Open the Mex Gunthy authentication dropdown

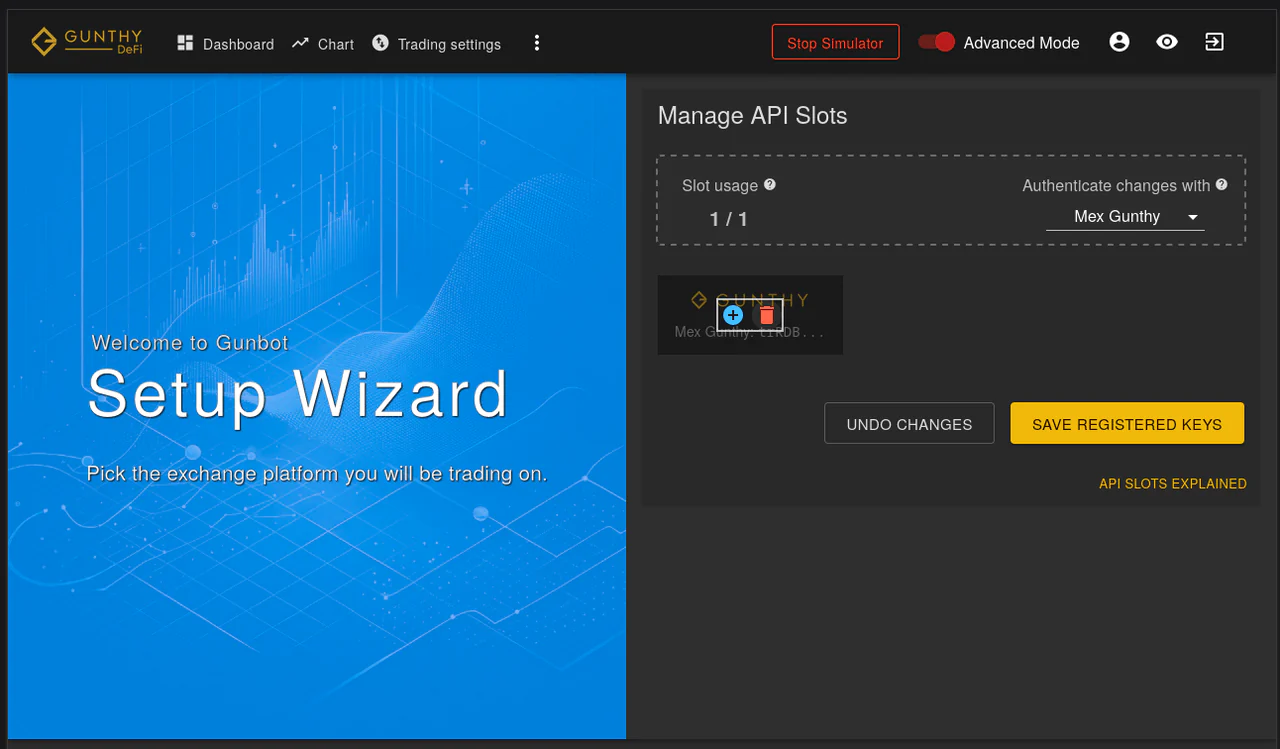[1125, 217]
